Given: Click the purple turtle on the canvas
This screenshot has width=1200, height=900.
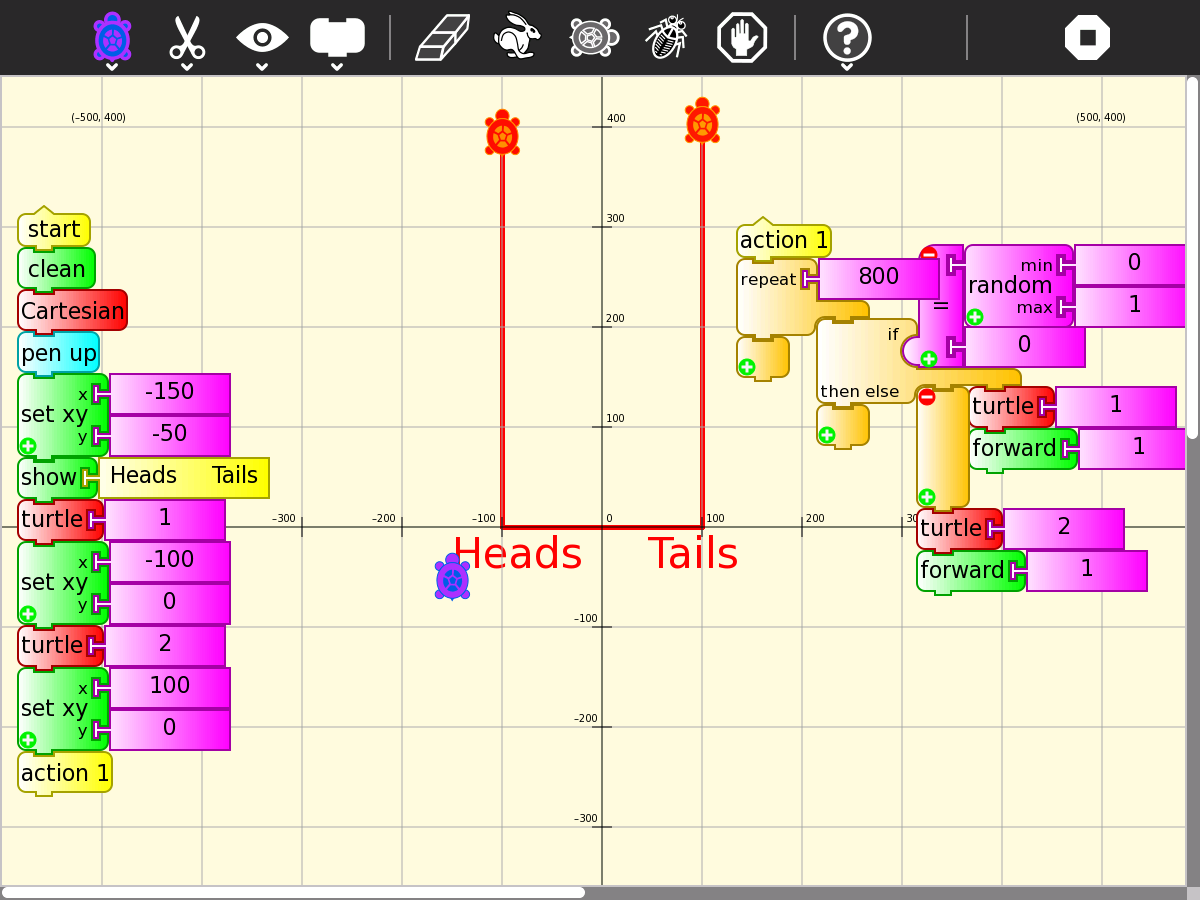Looking at the screenshot, I should coord(452,578).
